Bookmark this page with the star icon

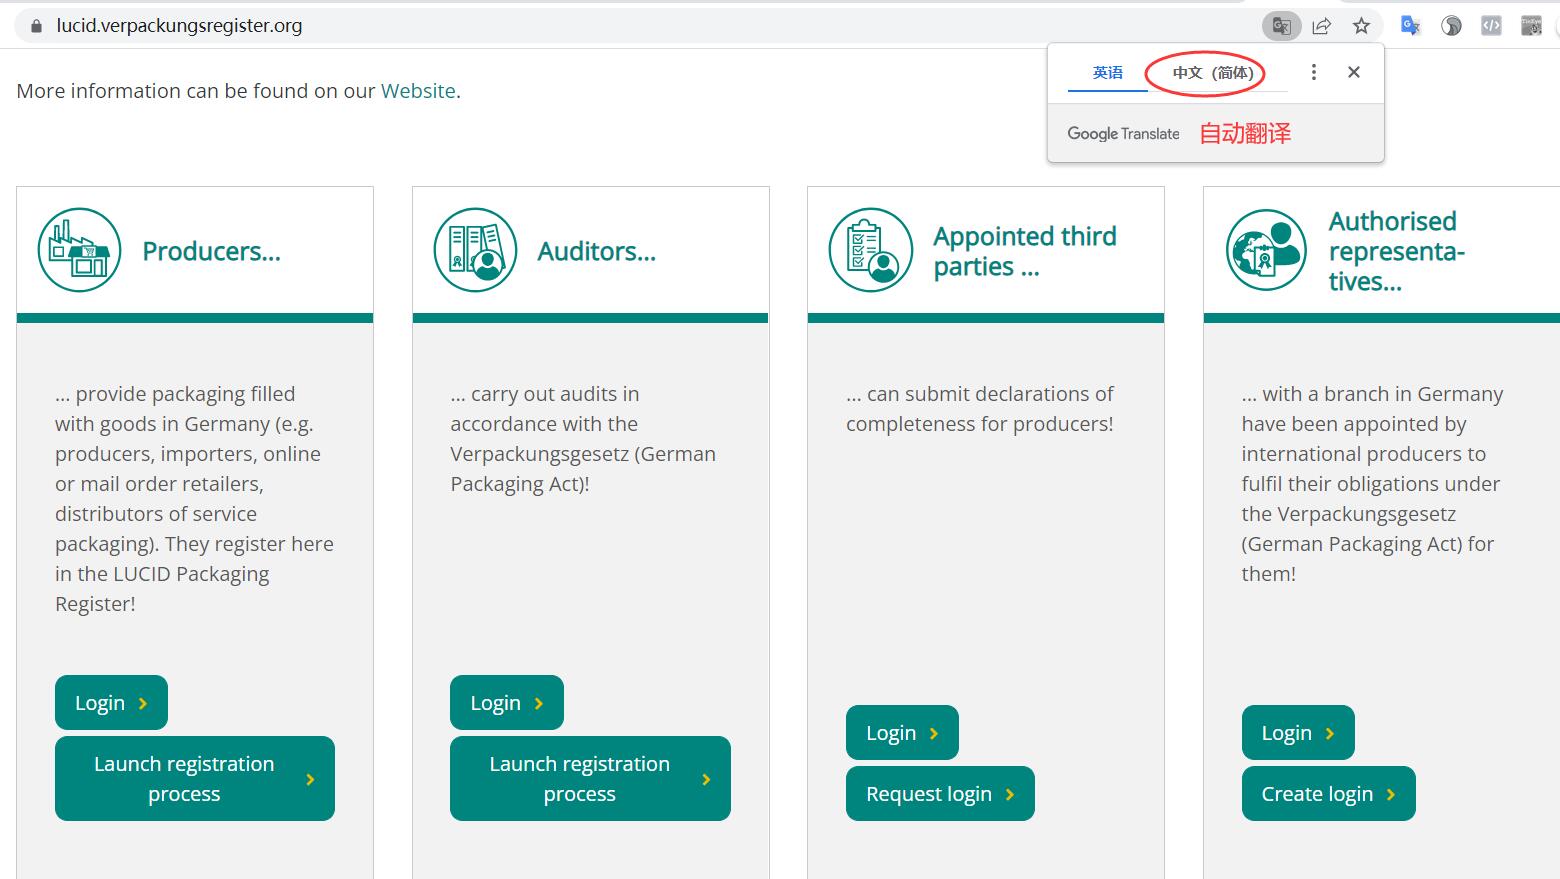1361,26
